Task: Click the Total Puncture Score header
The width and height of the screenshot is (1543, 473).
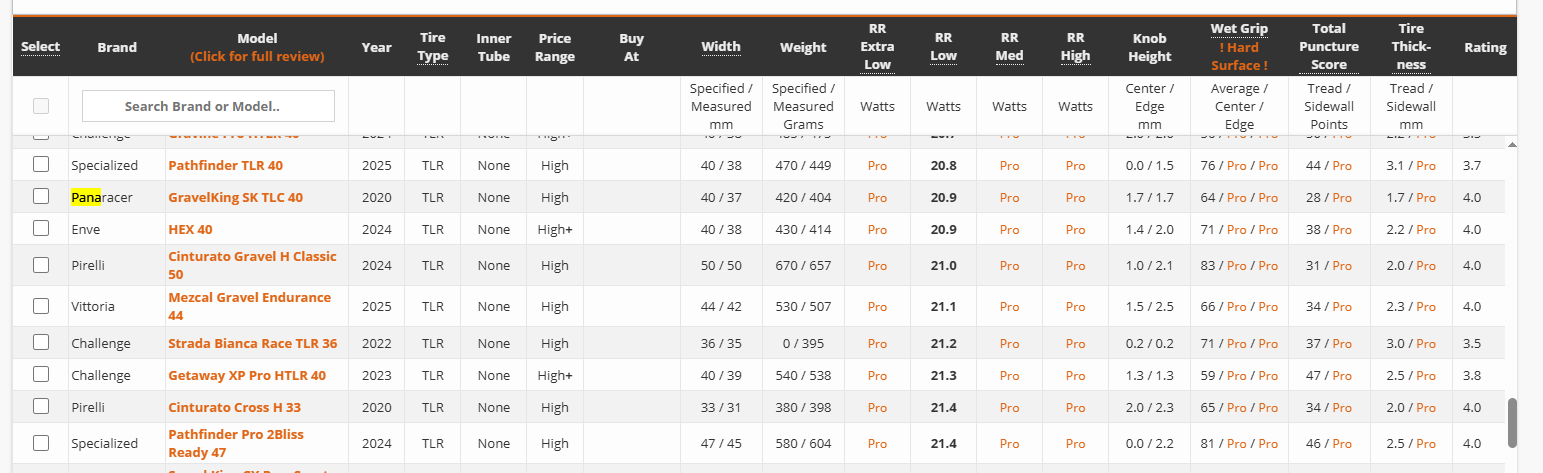Action: [x=1329, y=46]
